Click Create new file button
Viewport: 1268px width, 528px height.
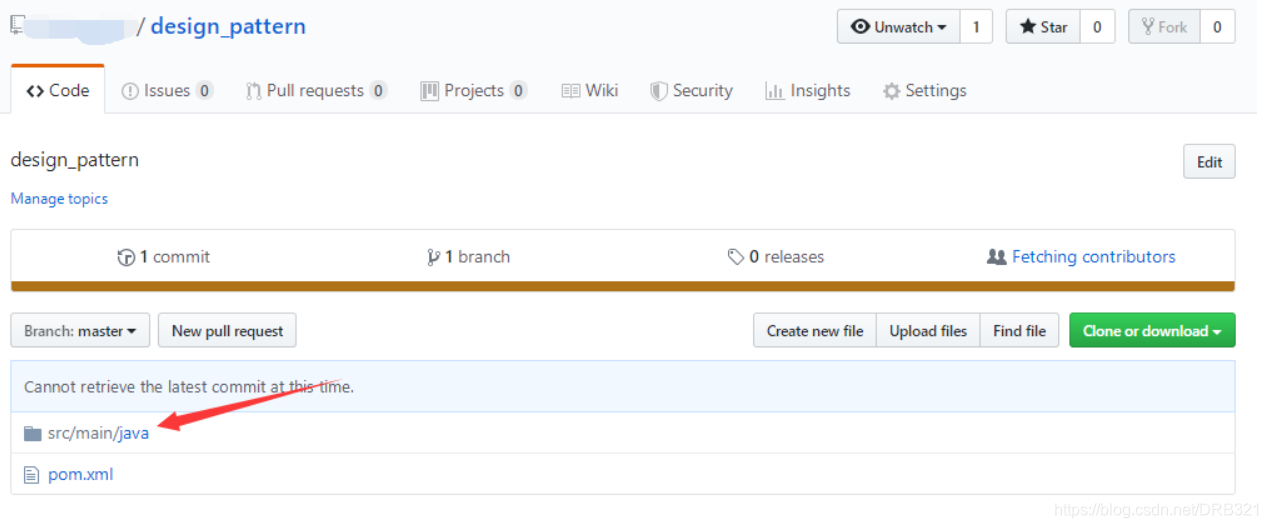point(815,331)
